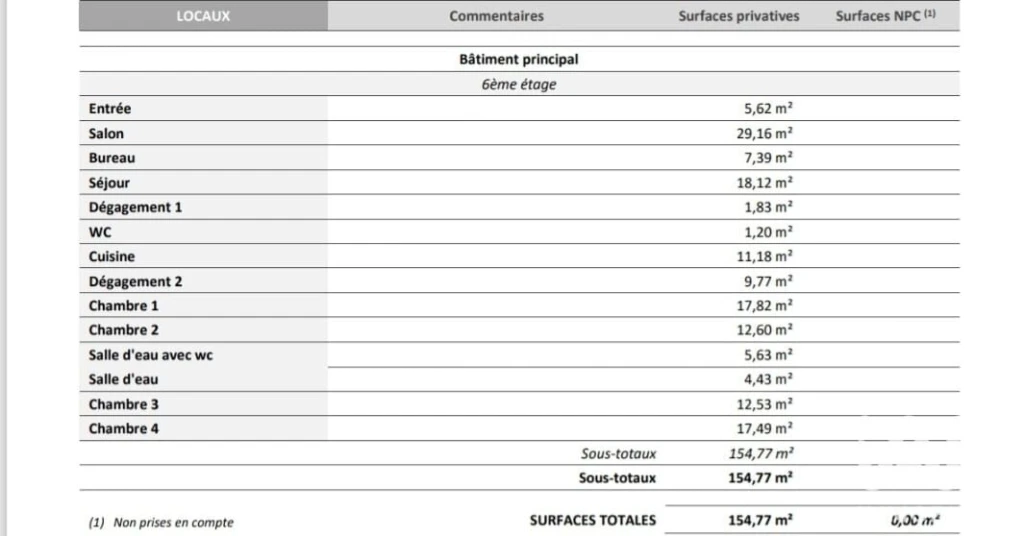Click the Surfaces privatives header

point(739,16)
